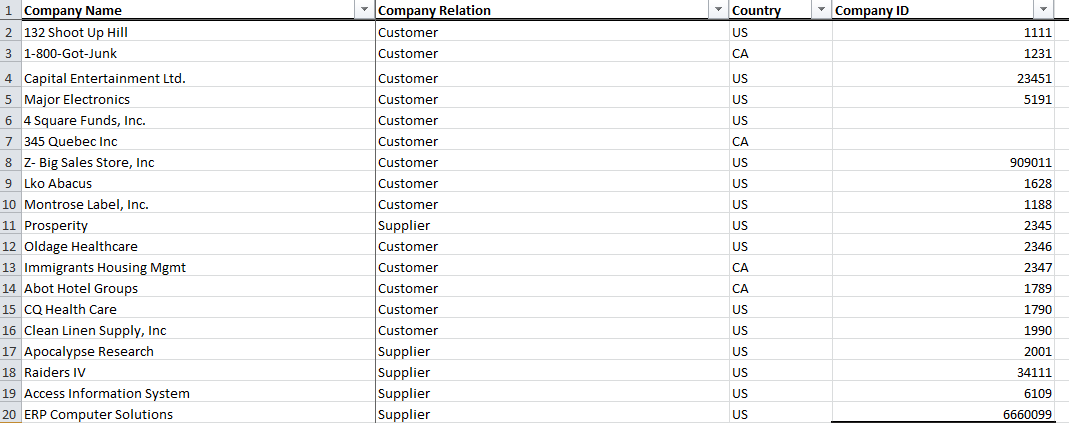The height and width of the screenshot is (423, 1069).
Task: Select the Supplier cell for Prosperity
Action: point(552,225)
